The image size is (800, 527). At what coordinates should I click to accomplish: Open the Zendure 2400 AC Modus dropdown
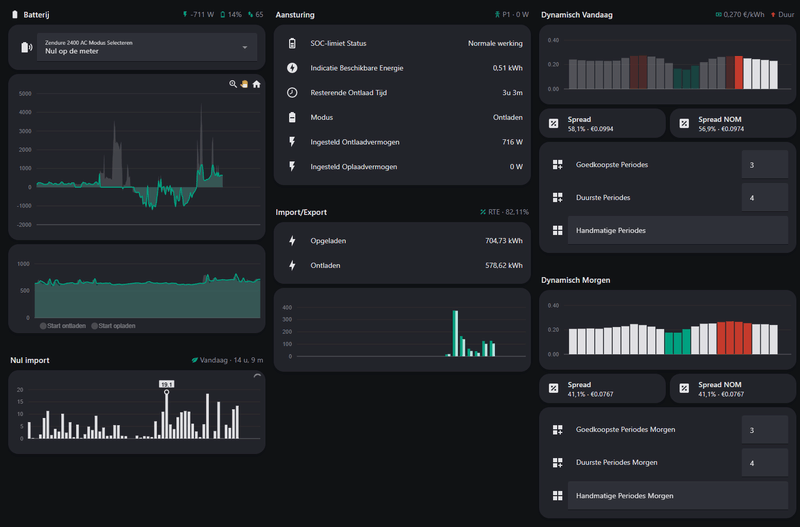coord(146,47)
